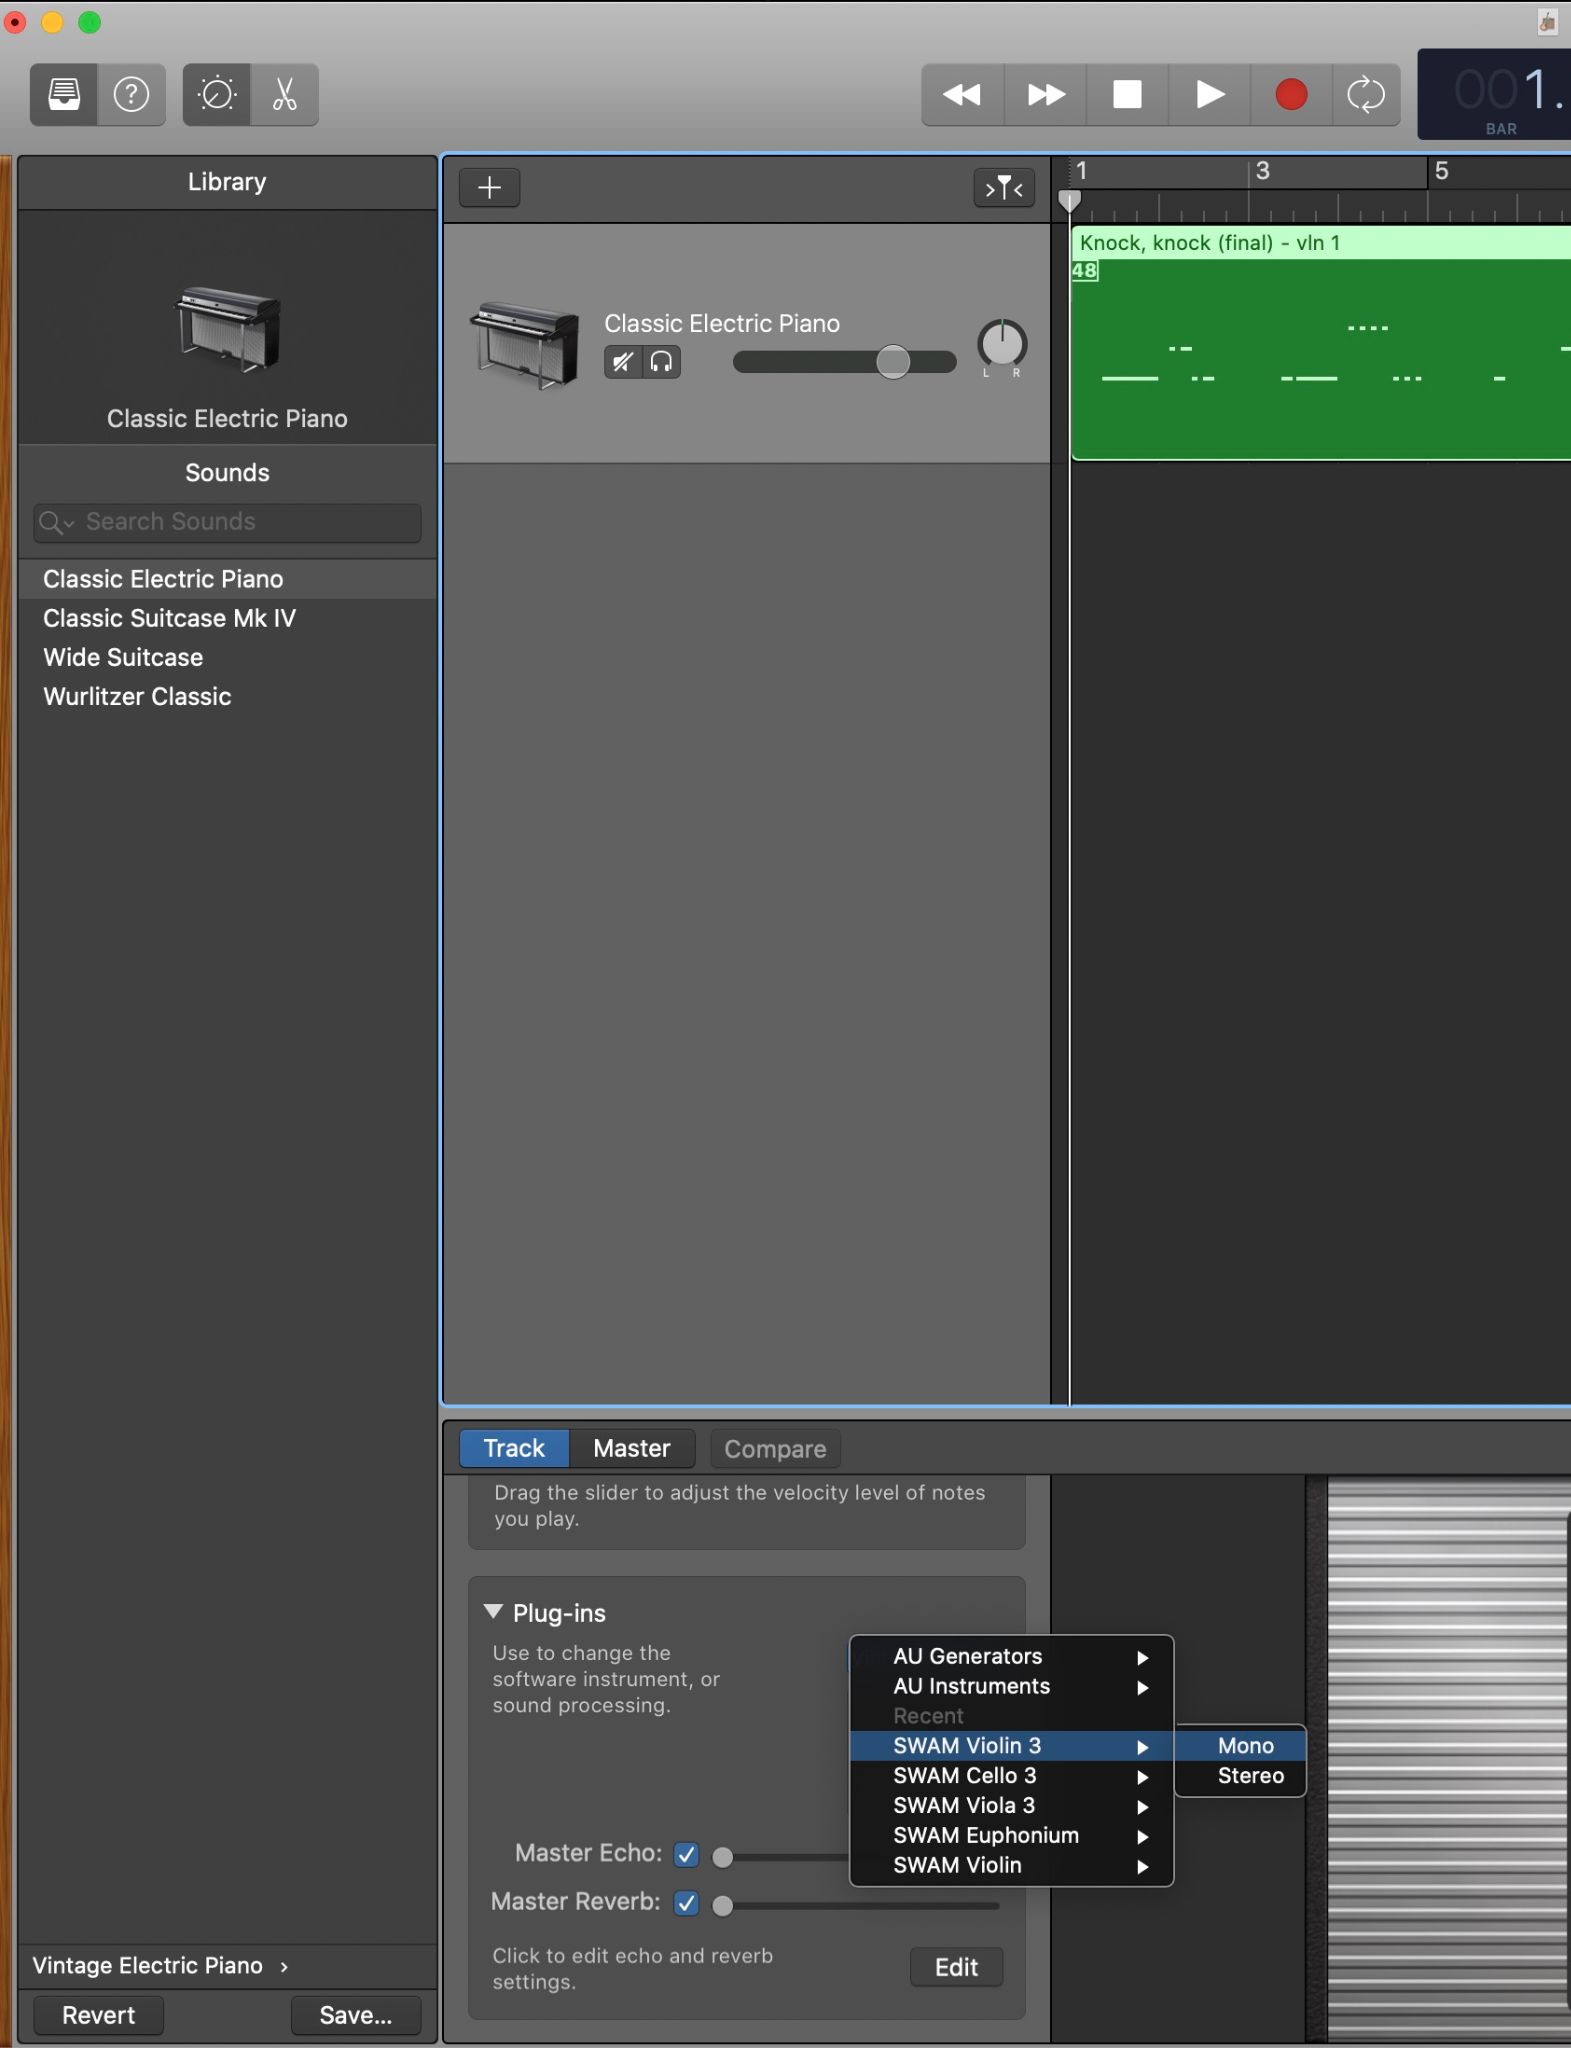This screenshot has height=2048, width=1571.
Task: Uncheck the Master Reverb checkbox
Action: (x=686, y=1903)
